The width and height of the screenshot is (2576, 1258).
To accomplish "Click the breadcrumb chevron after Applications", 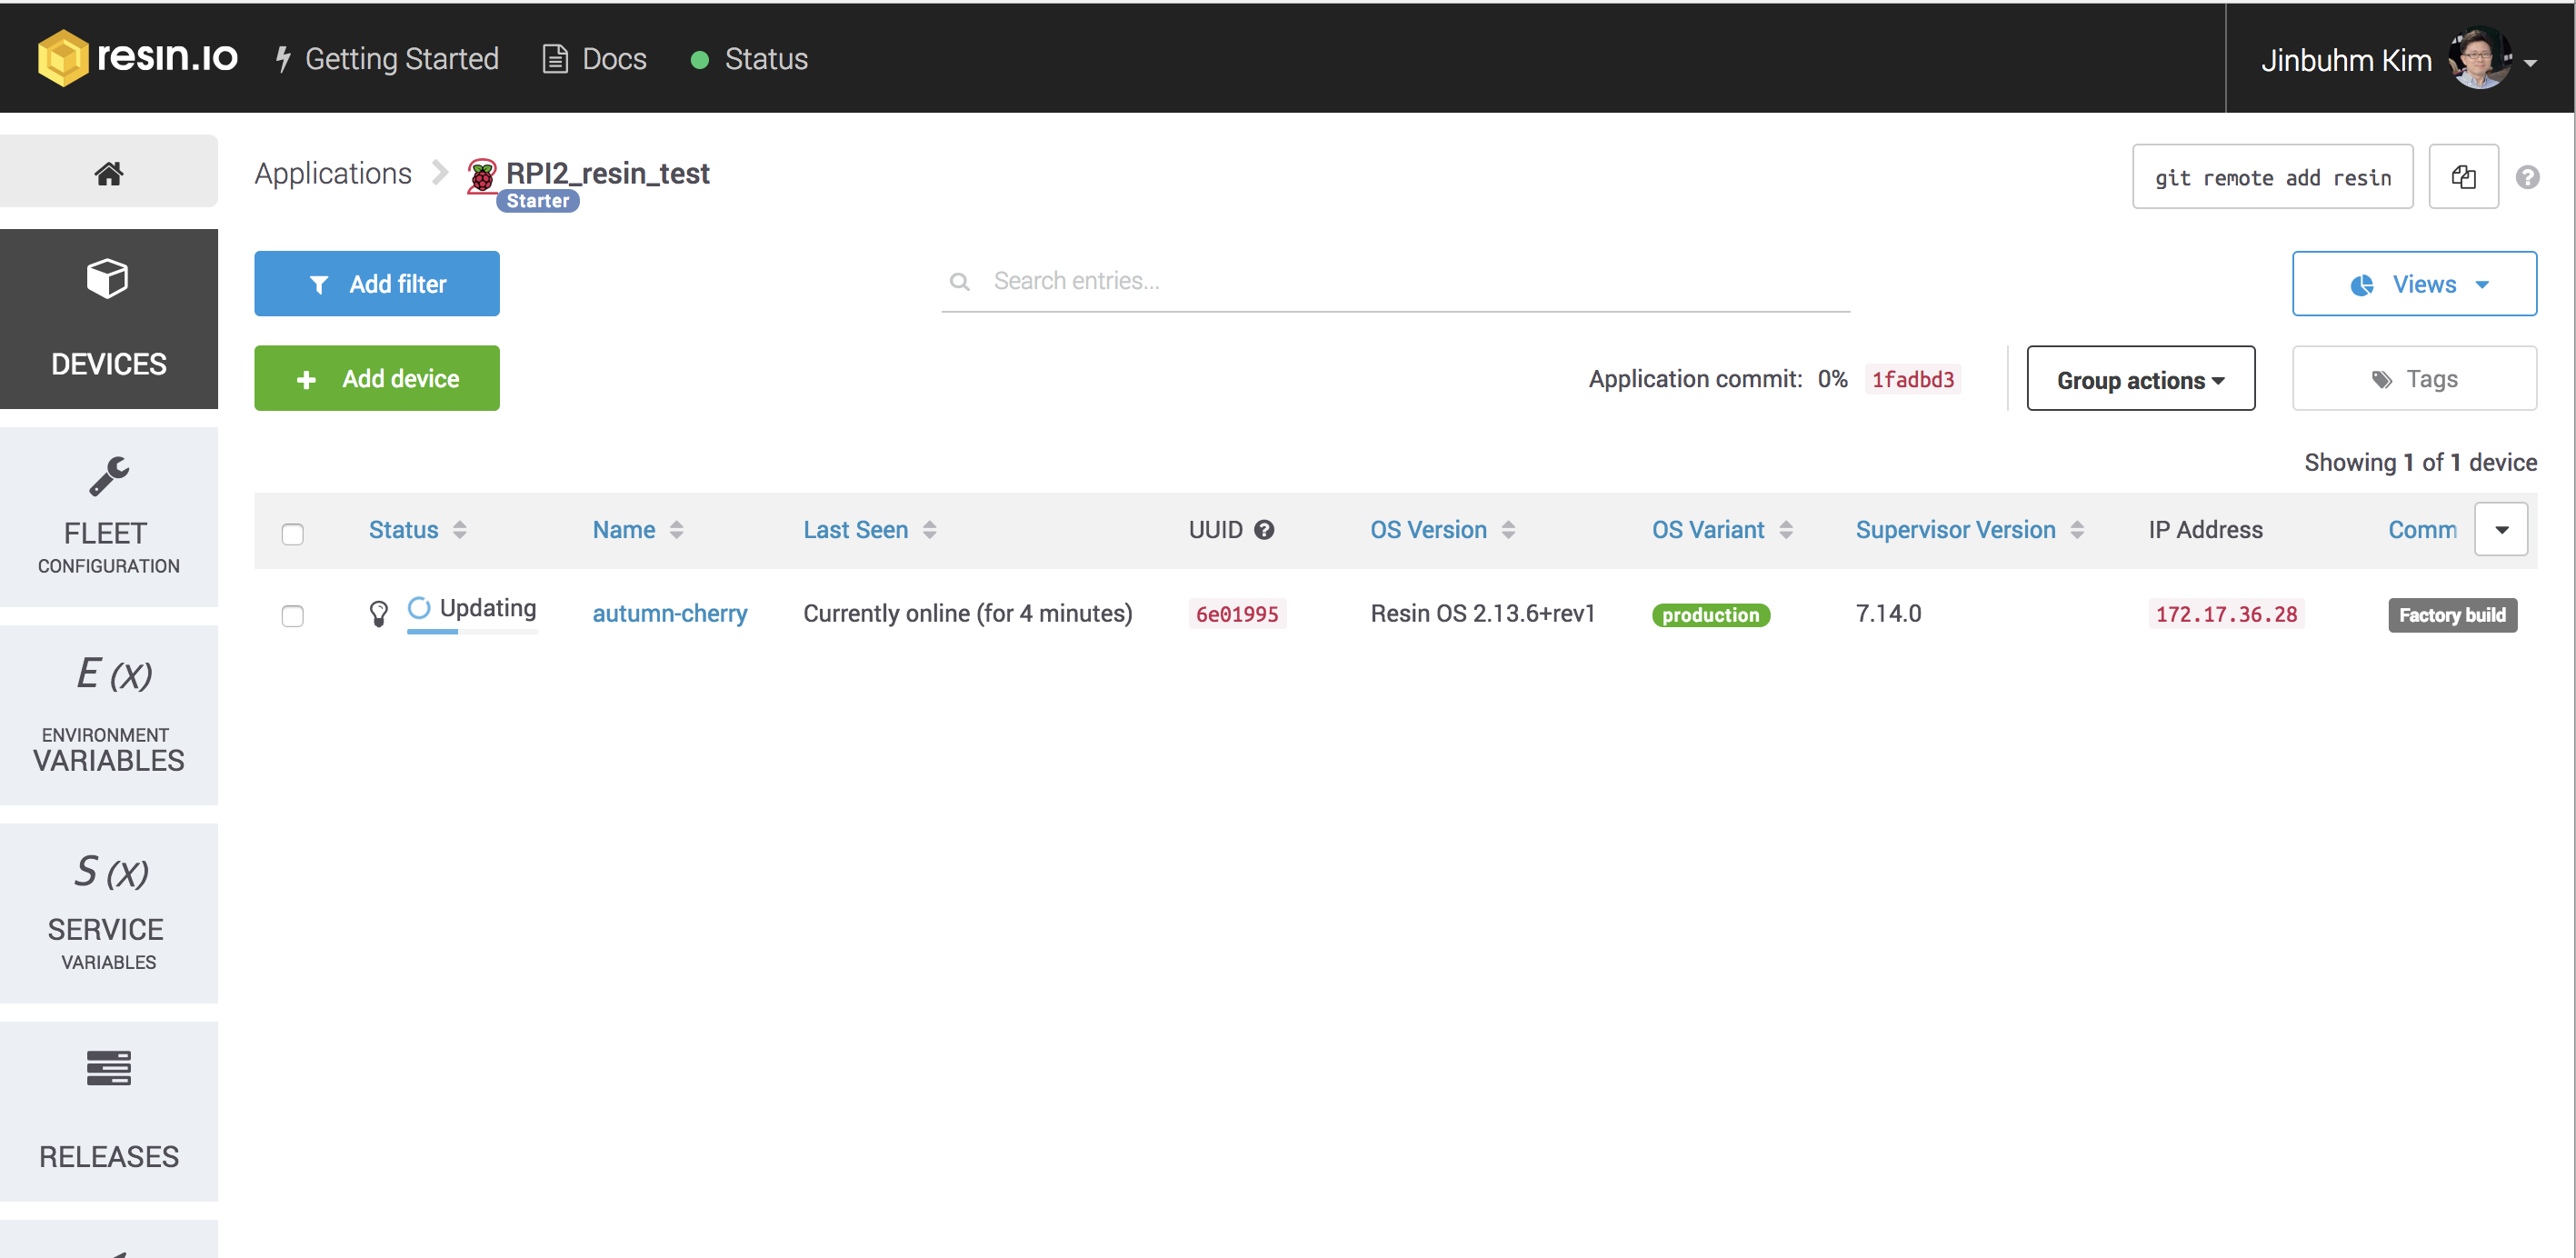I will (x=440, y=173).
